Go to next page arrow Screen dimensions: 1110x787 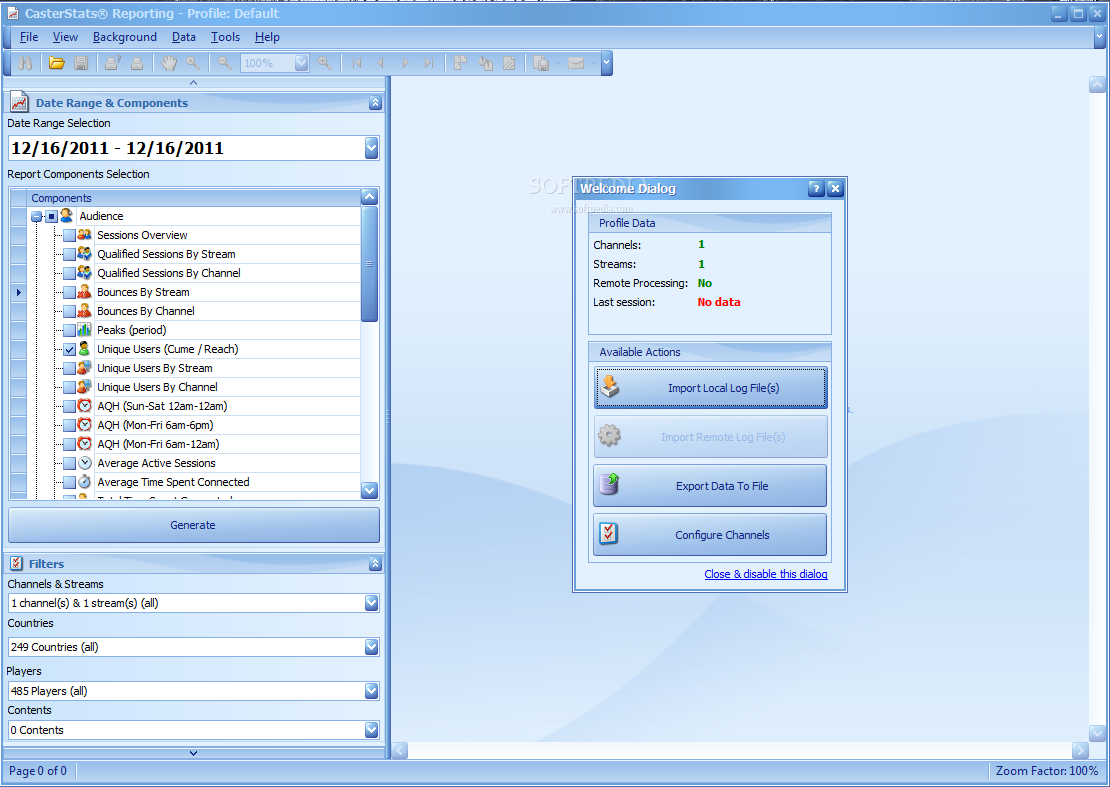(x=405, y=63)
